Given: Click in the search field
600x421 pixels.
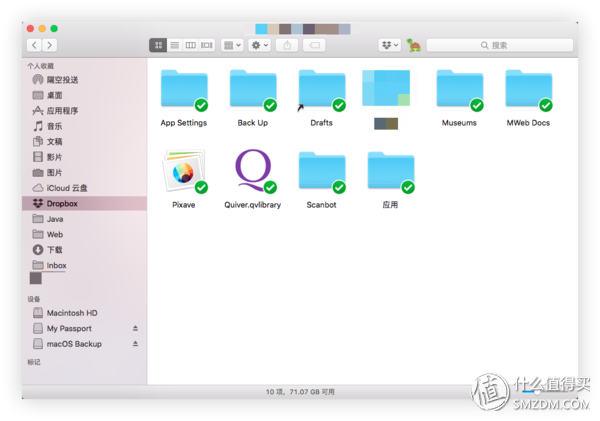Looking at the screenshot, I should [x=500, y=46].
